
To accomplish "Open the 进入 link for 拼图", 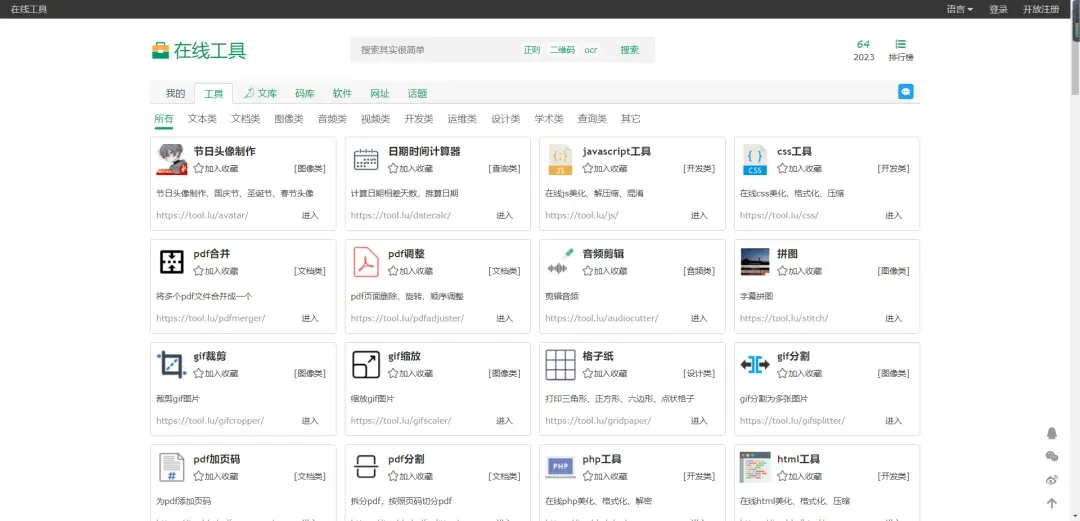I will [x=893, y=318].
